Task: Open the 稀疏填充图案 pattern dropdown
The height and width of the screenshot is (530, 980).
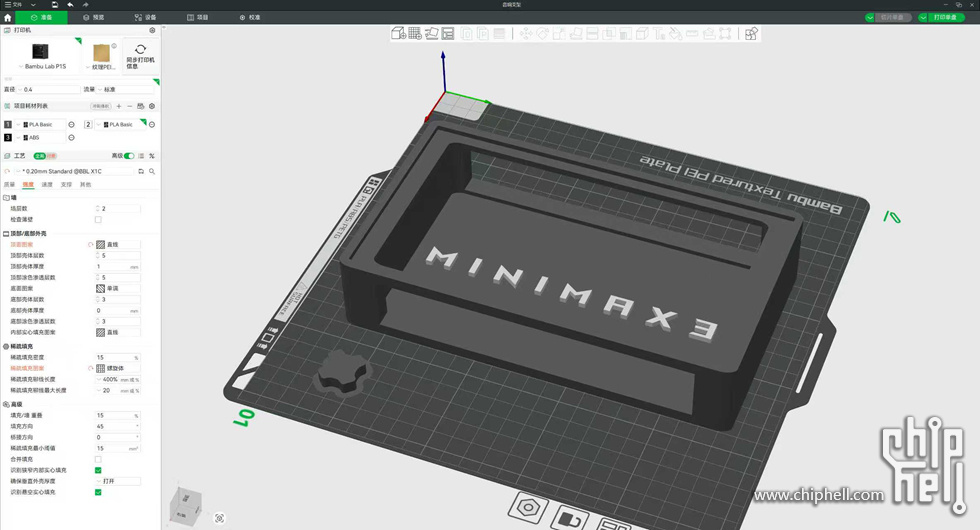Action: pyautogui.click(x=118, y=368)
